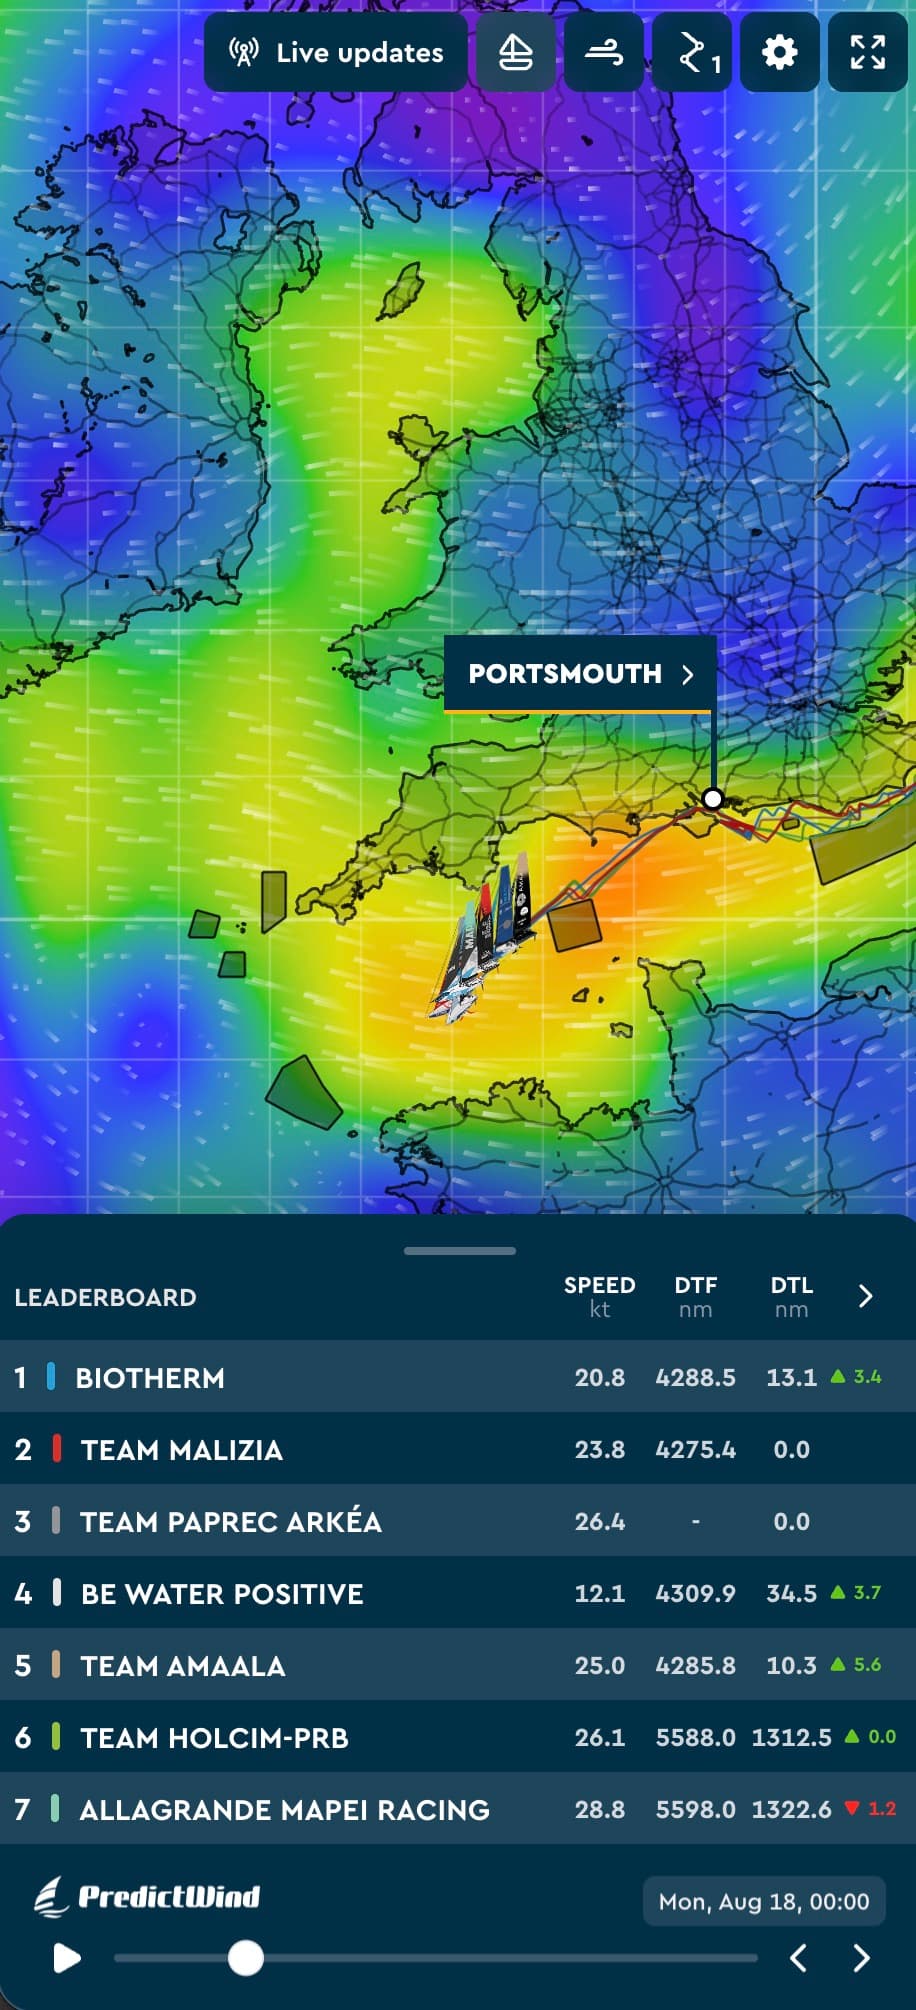The height and width of the screenshot is (2010, 916).
Task: Open the route tracks icon
Action: 692,52
